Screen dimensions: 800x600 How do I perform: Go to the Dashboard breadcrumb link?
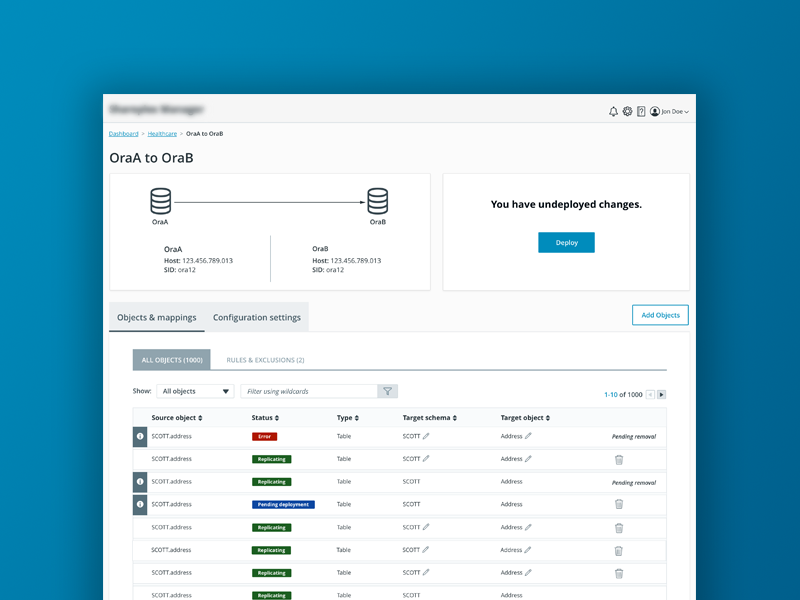coord(123,134)
